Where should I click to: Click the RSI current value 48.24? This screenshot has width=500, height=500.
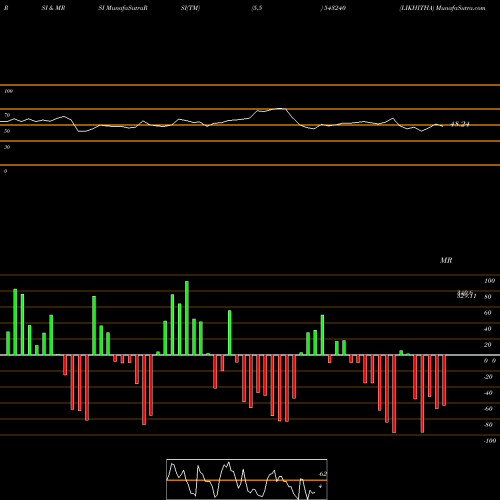point(460,124)
